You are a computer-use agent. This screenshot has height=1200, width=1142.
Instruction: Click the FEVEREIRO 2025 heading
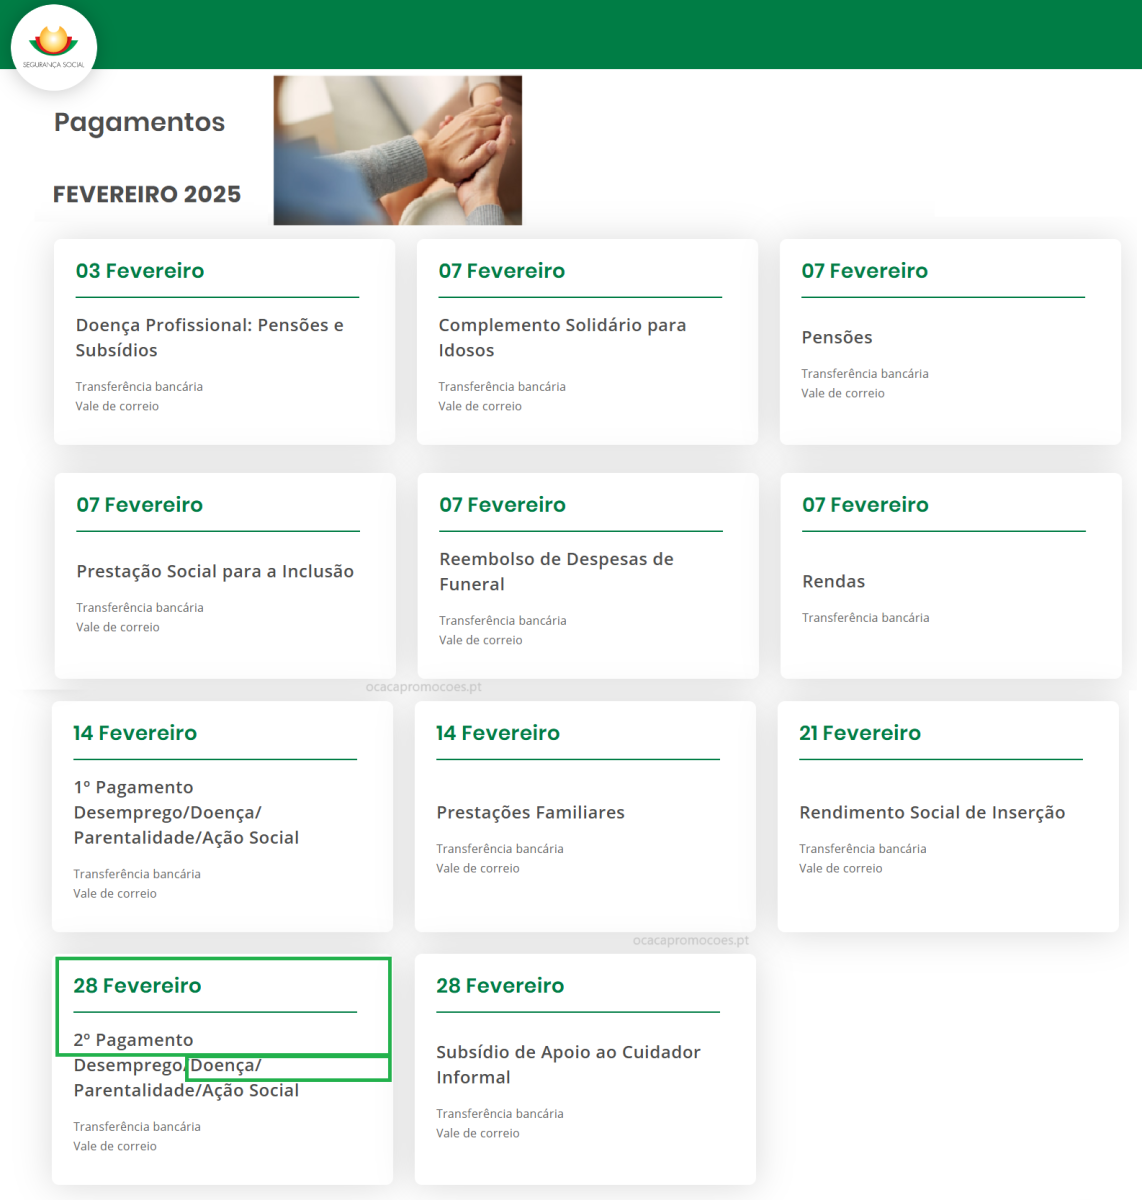147,194
